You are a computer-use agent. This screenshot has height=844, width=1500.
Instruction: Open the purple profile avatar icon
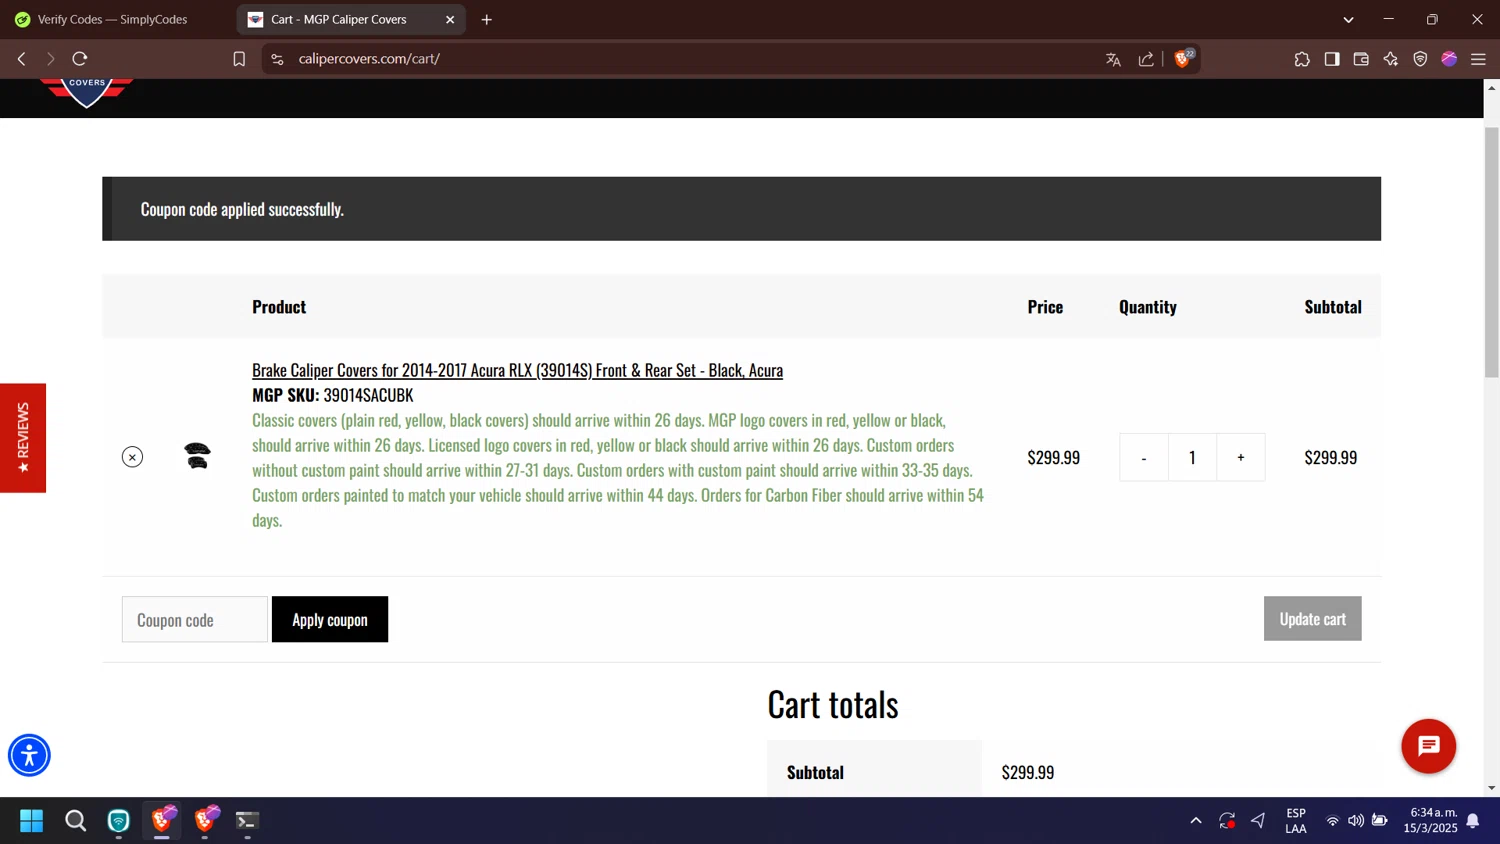coord(1449,59)
